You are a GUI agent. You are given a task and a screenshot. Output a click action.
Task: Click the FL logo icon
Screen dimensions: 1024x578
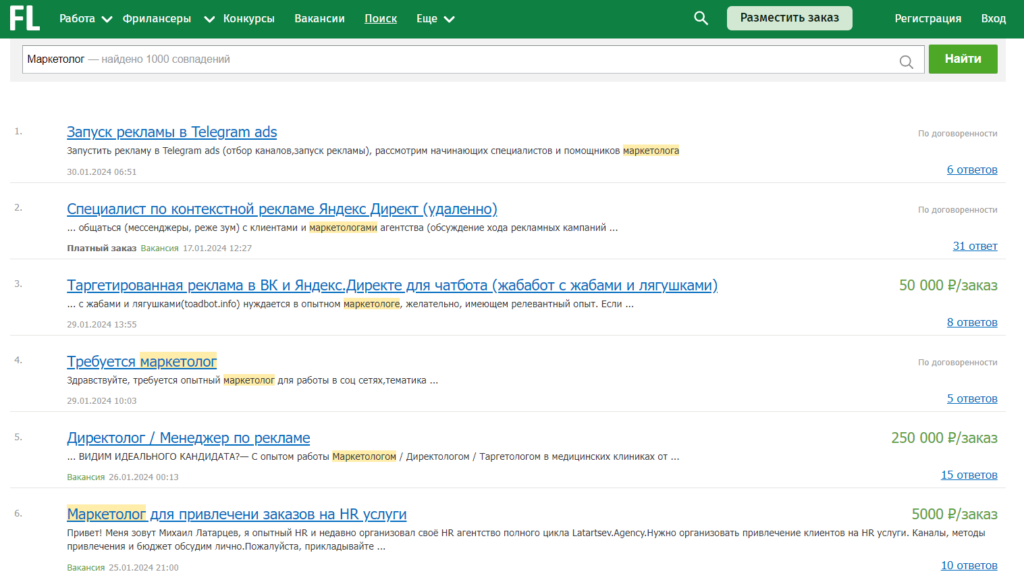pyautogui.click(x=25, y=18)
